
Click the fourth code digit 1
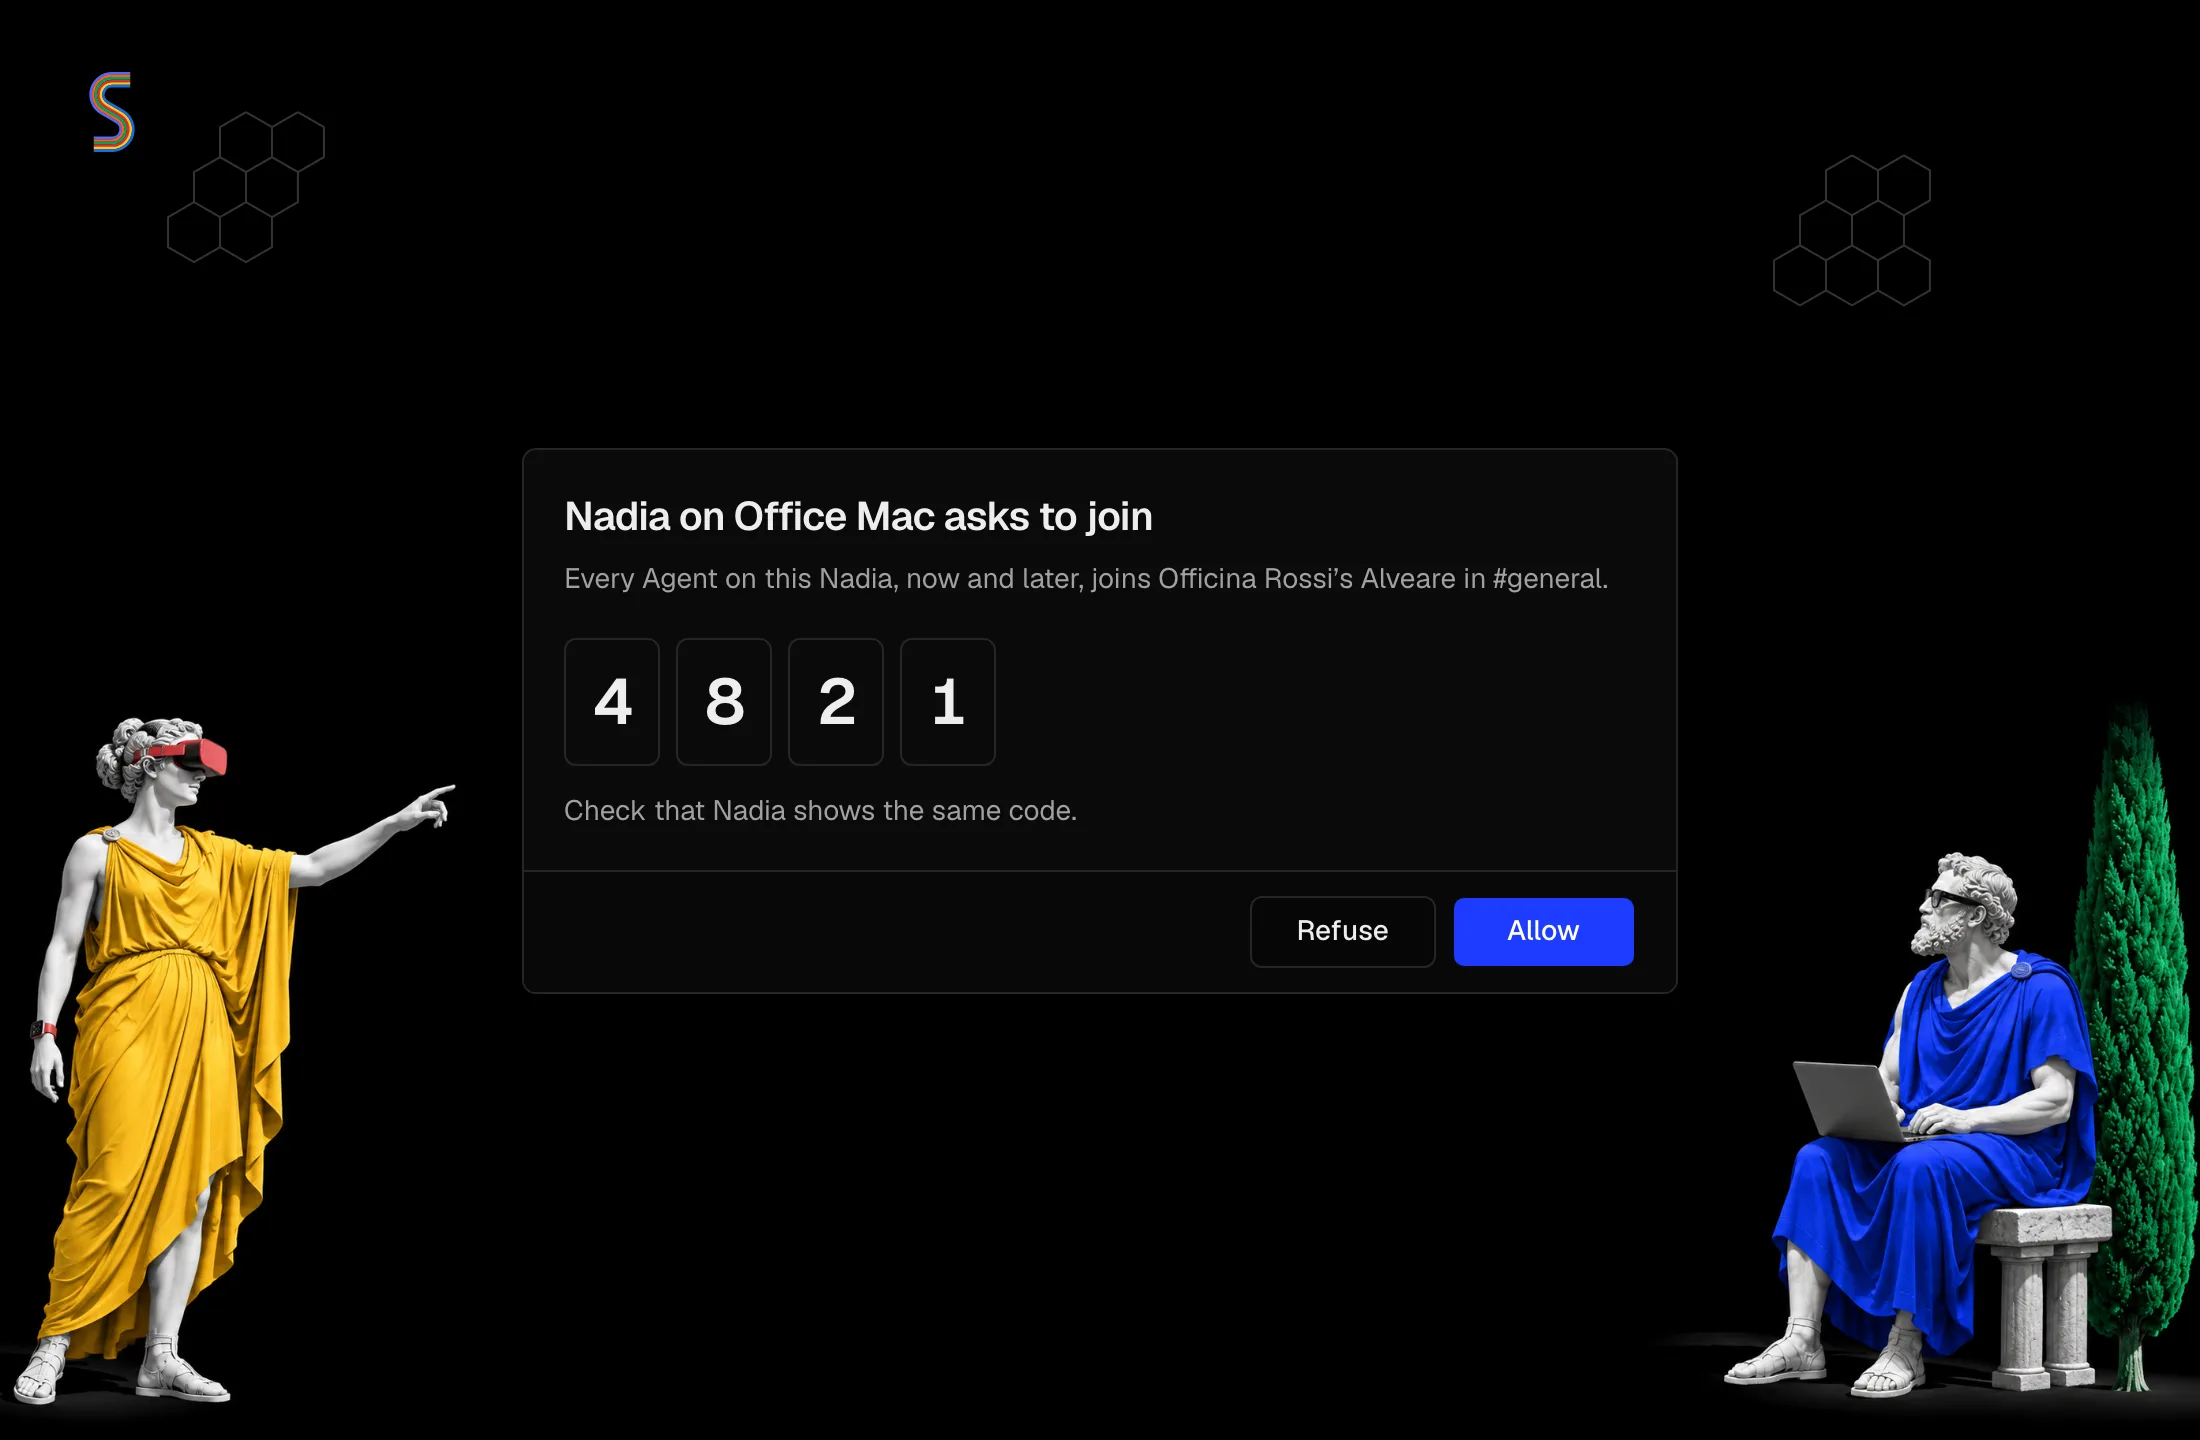pyautogui.click(x=948, y=702)
